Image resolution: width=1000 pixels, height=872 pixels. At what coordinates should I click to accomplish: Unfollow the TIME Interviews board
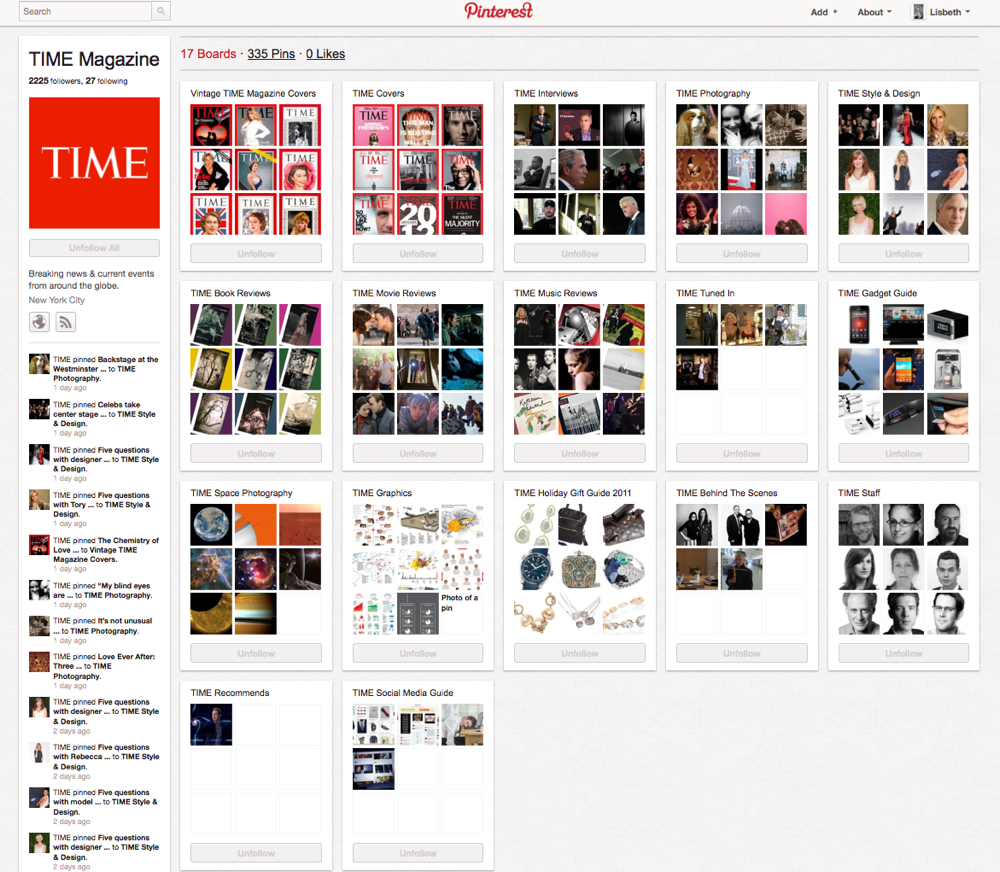coord(580,254)
